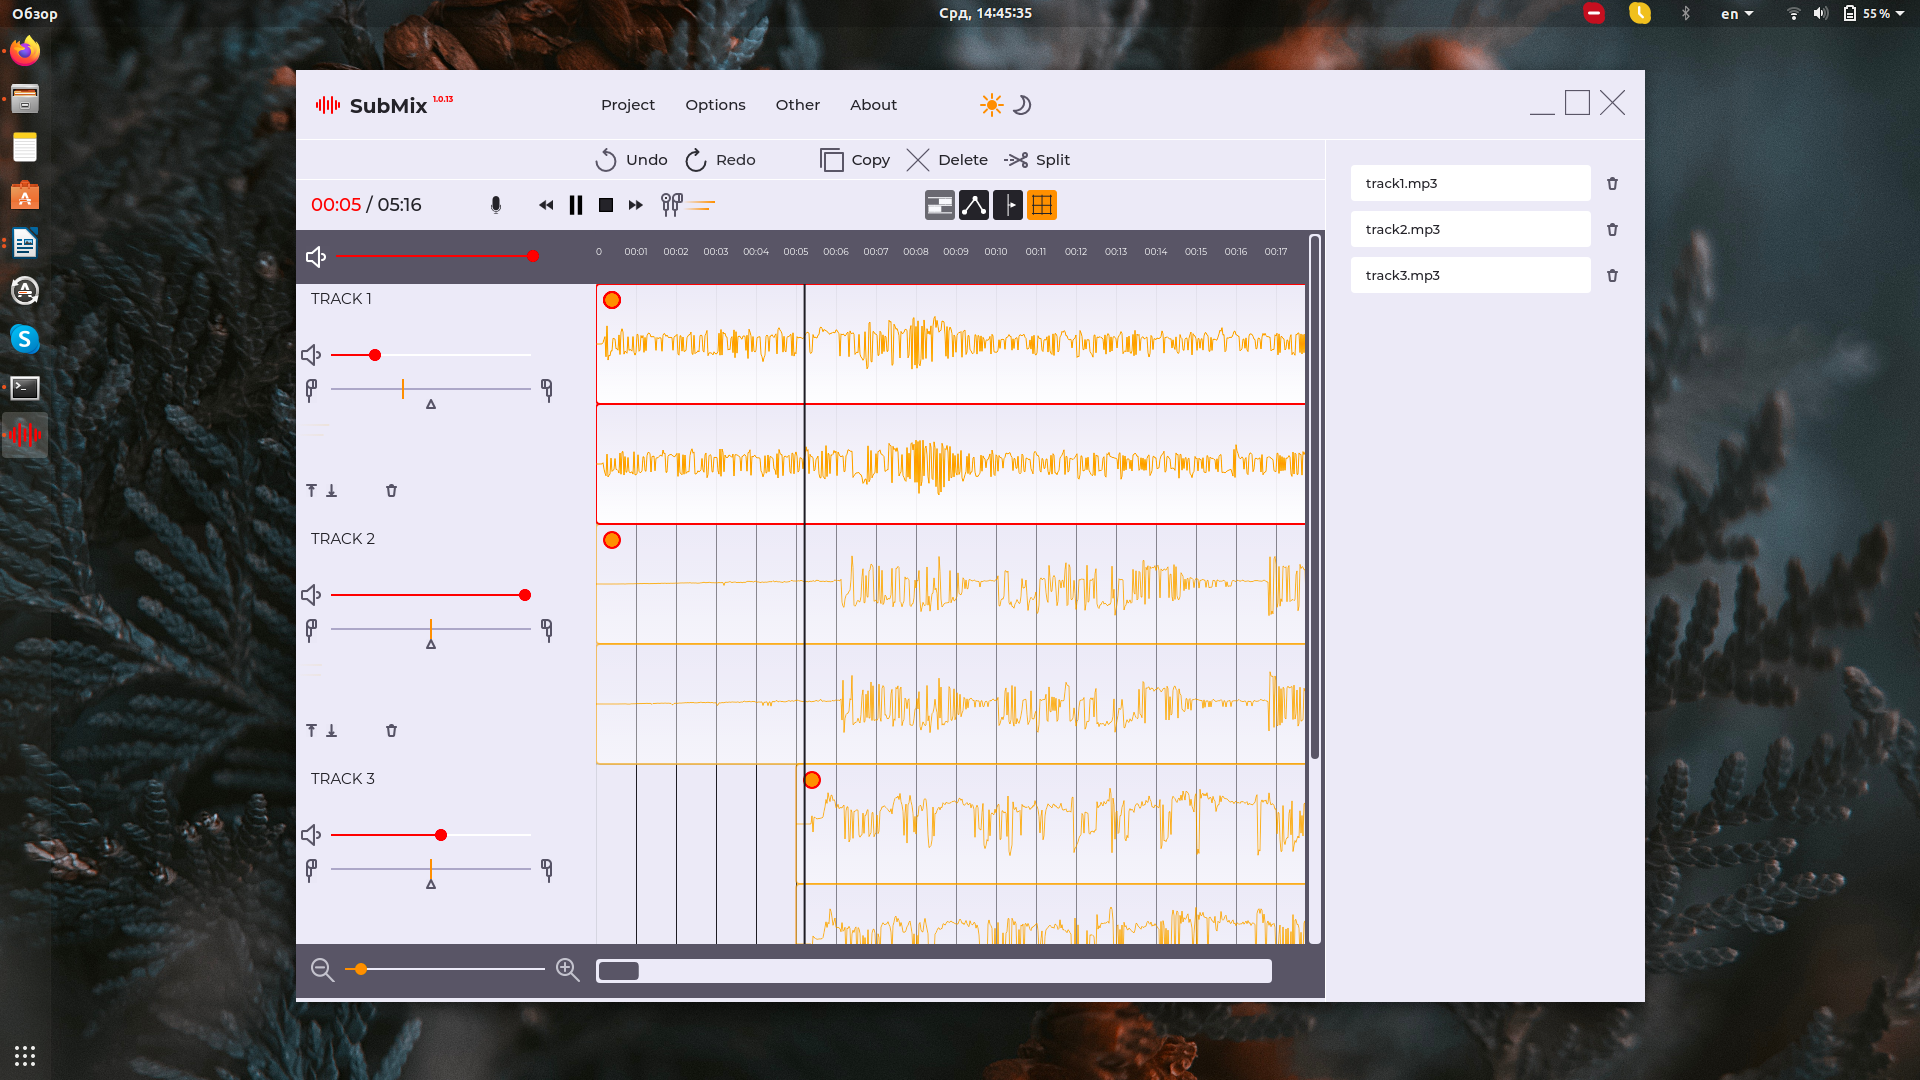1920x1080 pixels.
Task: Click the zoom in magnifier icon
Action: click(x=567, y=969)
